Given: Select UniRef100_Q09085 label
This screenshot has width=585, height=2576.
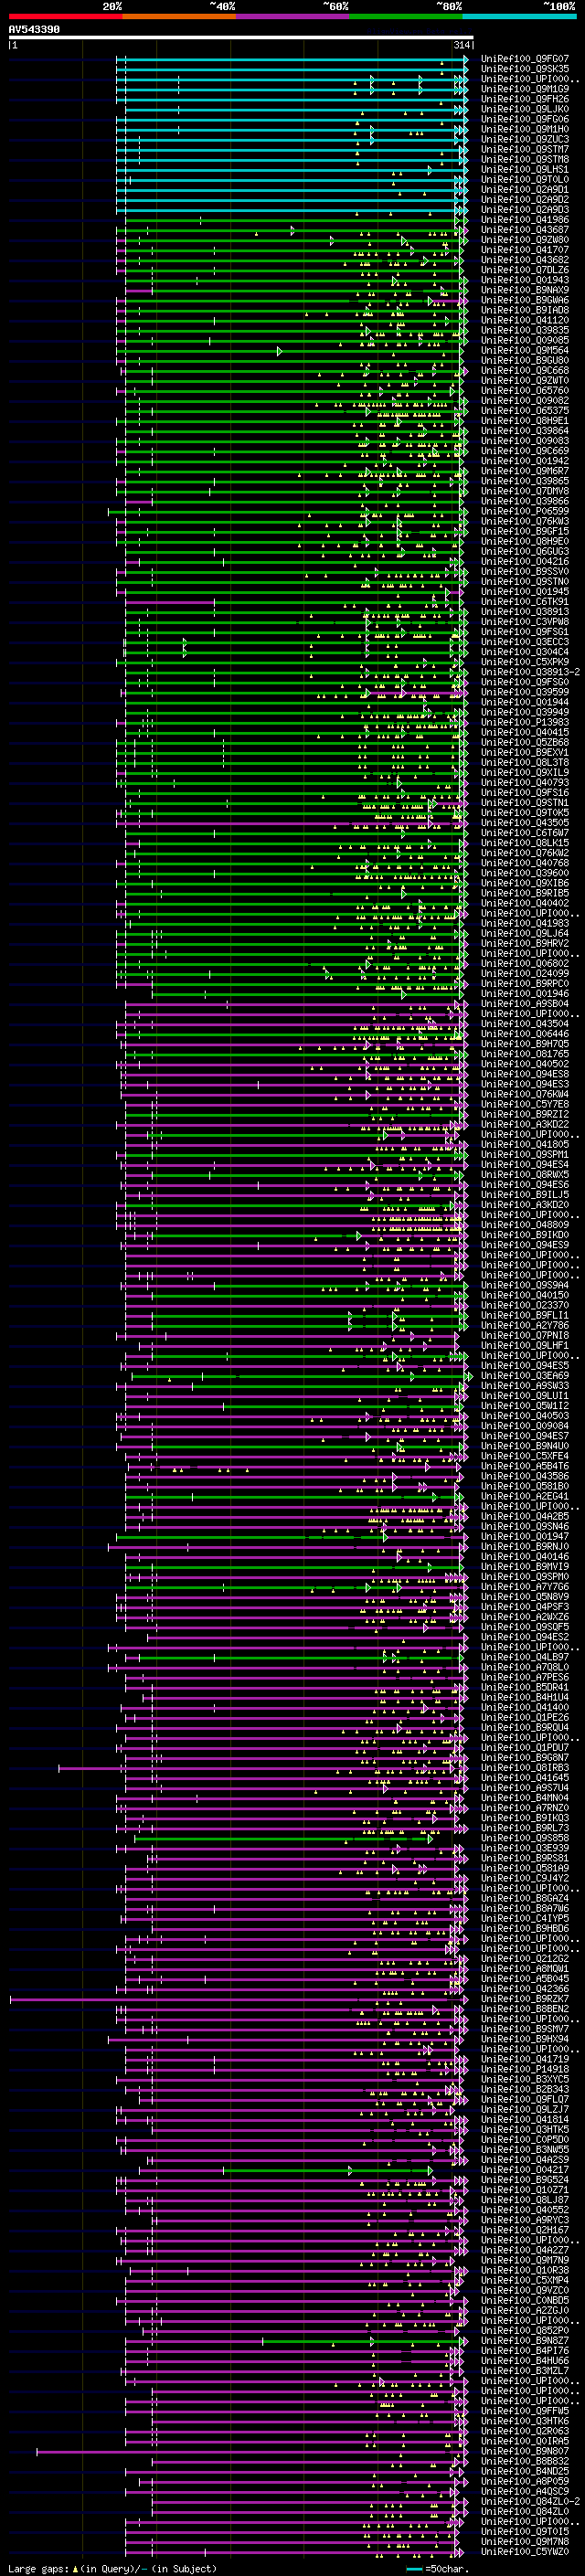Looking at the screenshot, I should point(525,340).
